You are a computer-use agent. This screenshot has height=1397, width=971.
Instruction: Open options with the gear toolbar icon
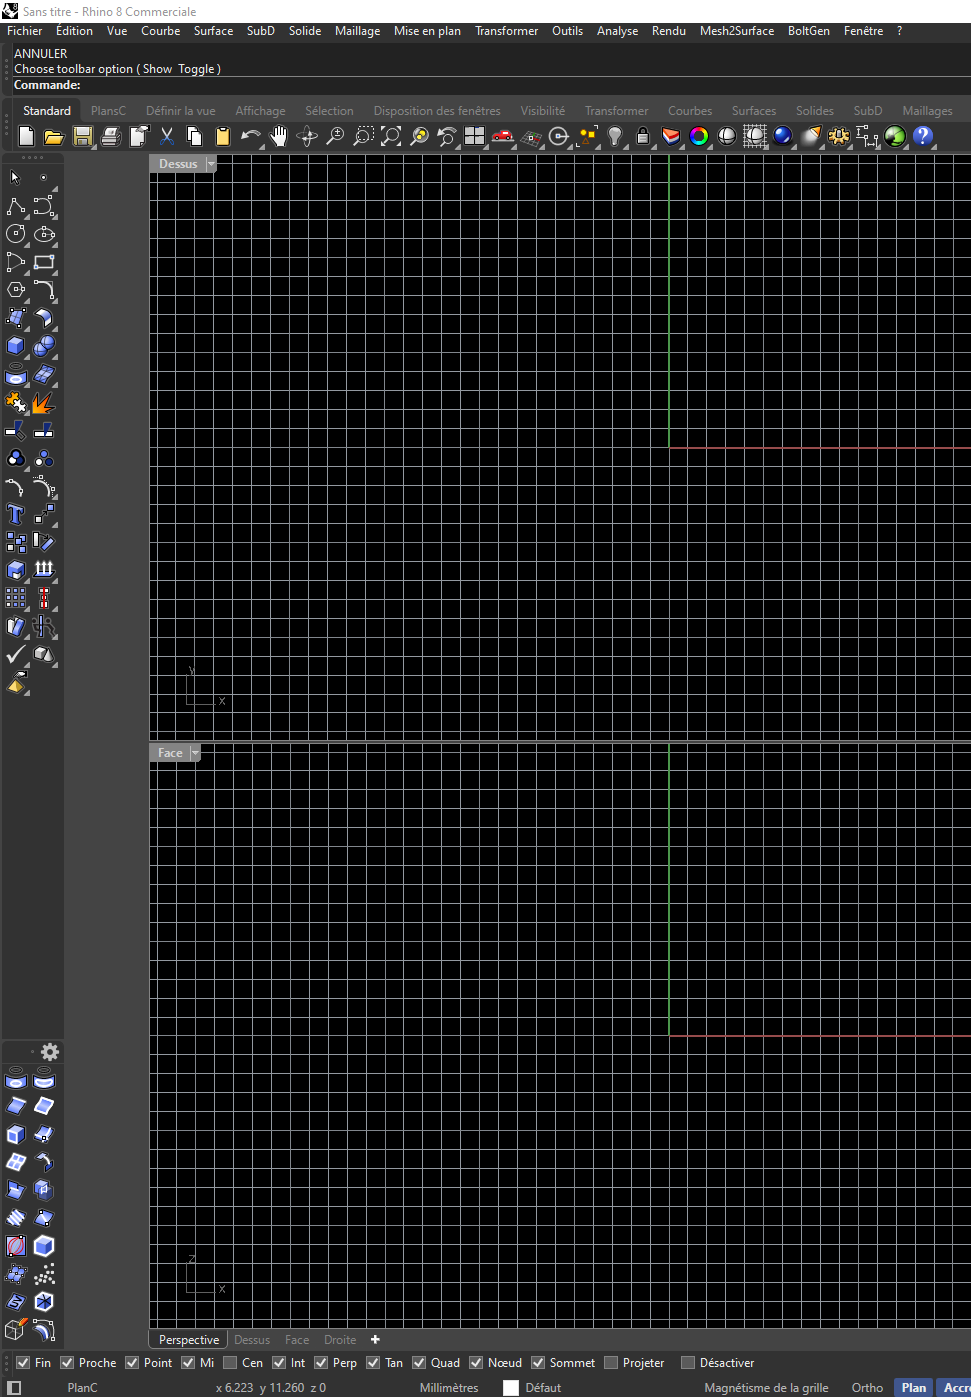[x=839, y=136]
